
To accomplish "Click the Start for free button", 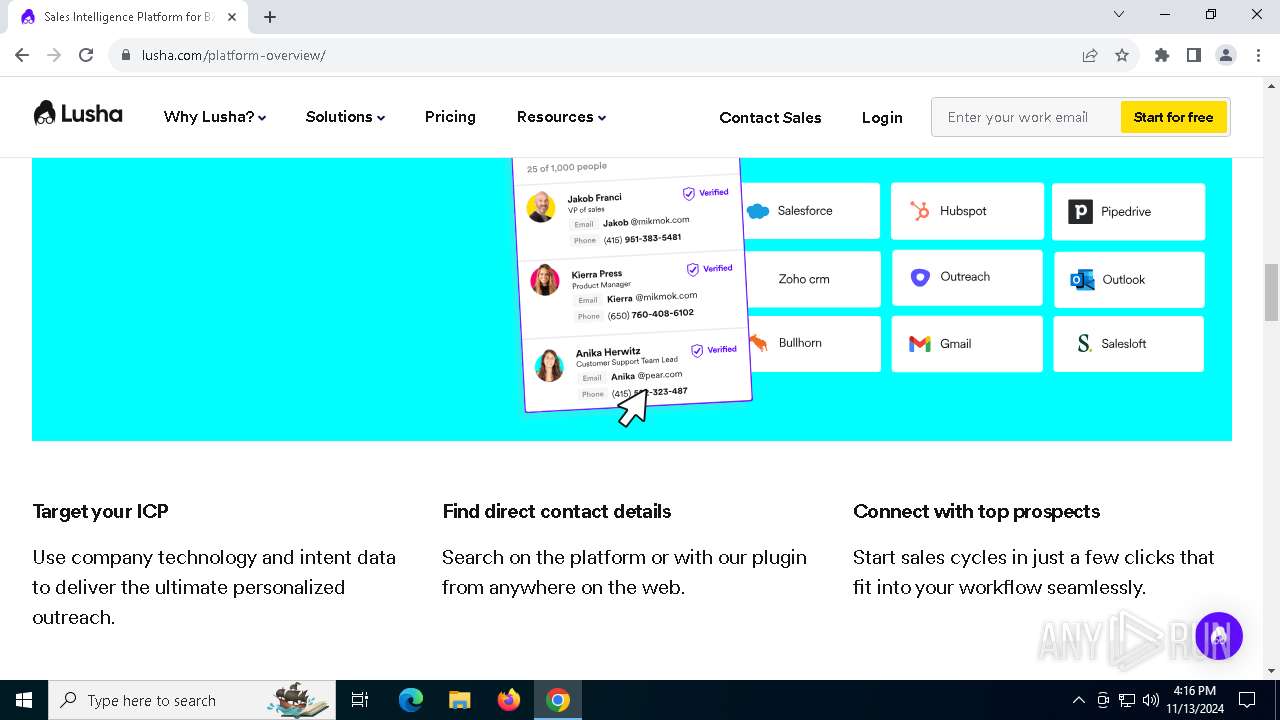I will (x=1173, y=117).
